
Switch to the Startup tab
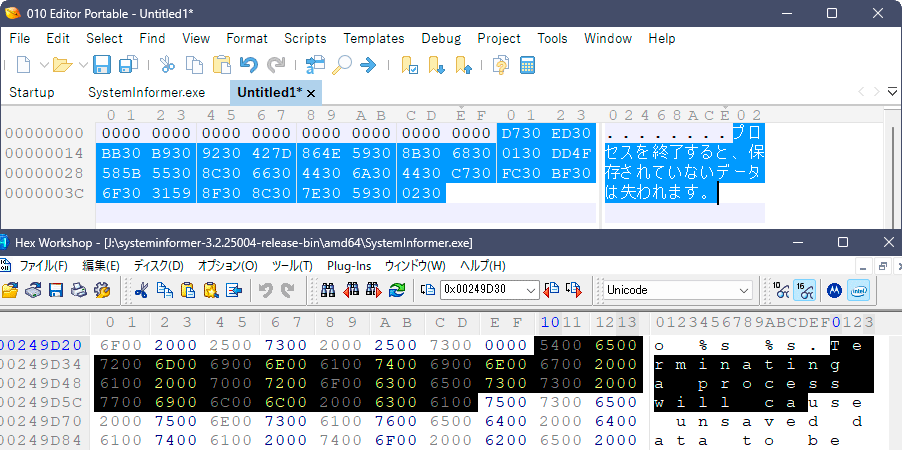click(x=32, y=93)
